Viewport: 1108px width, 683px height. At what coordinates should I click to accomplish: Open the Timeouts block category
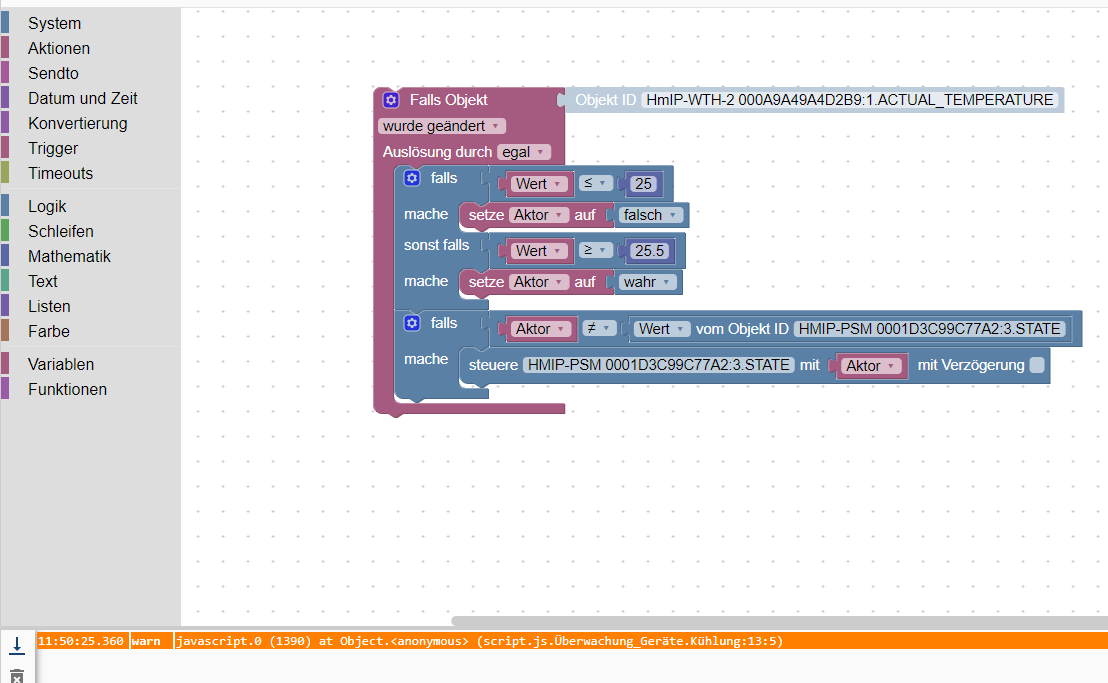(x=60, y=173)
